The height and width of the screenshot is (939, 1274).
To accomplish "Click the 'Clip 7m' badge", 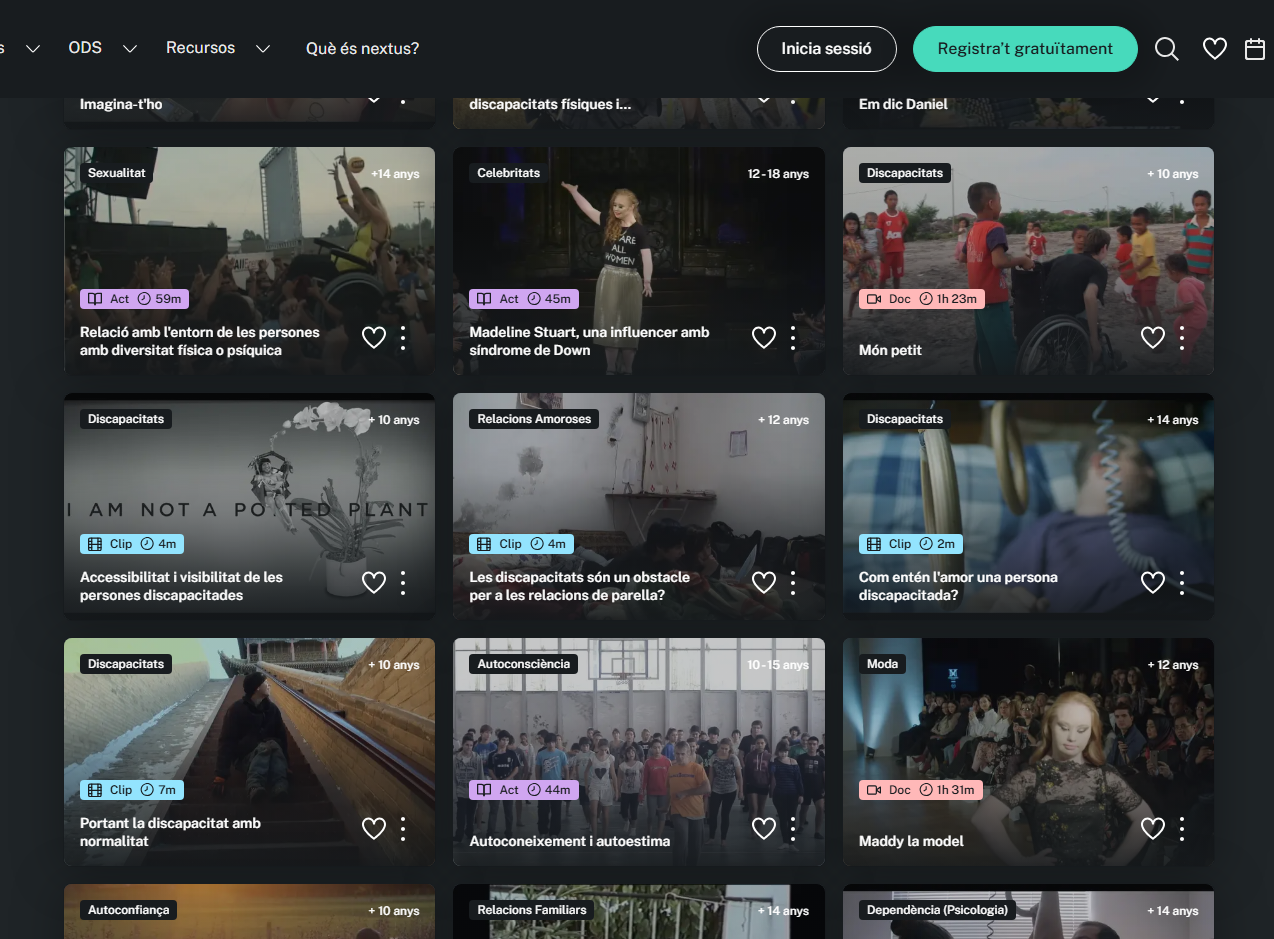I will (x=132, y=790).
